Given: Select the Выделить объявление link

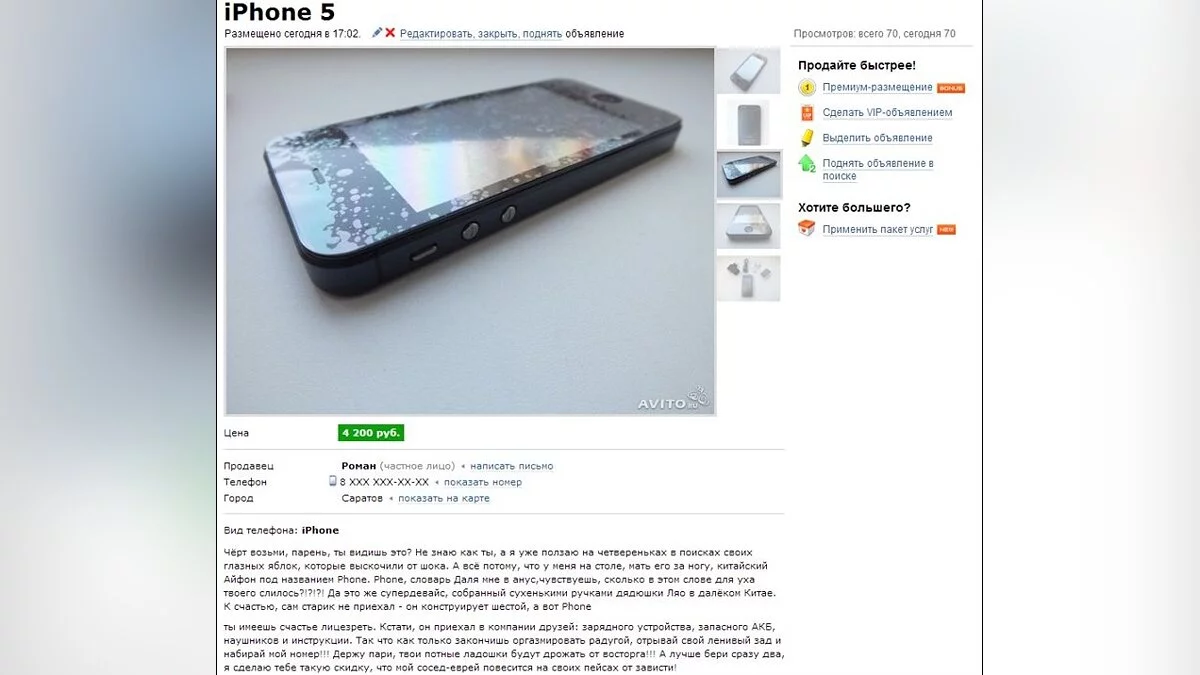Looking at the screenshot, I should [x=877, y=138].
